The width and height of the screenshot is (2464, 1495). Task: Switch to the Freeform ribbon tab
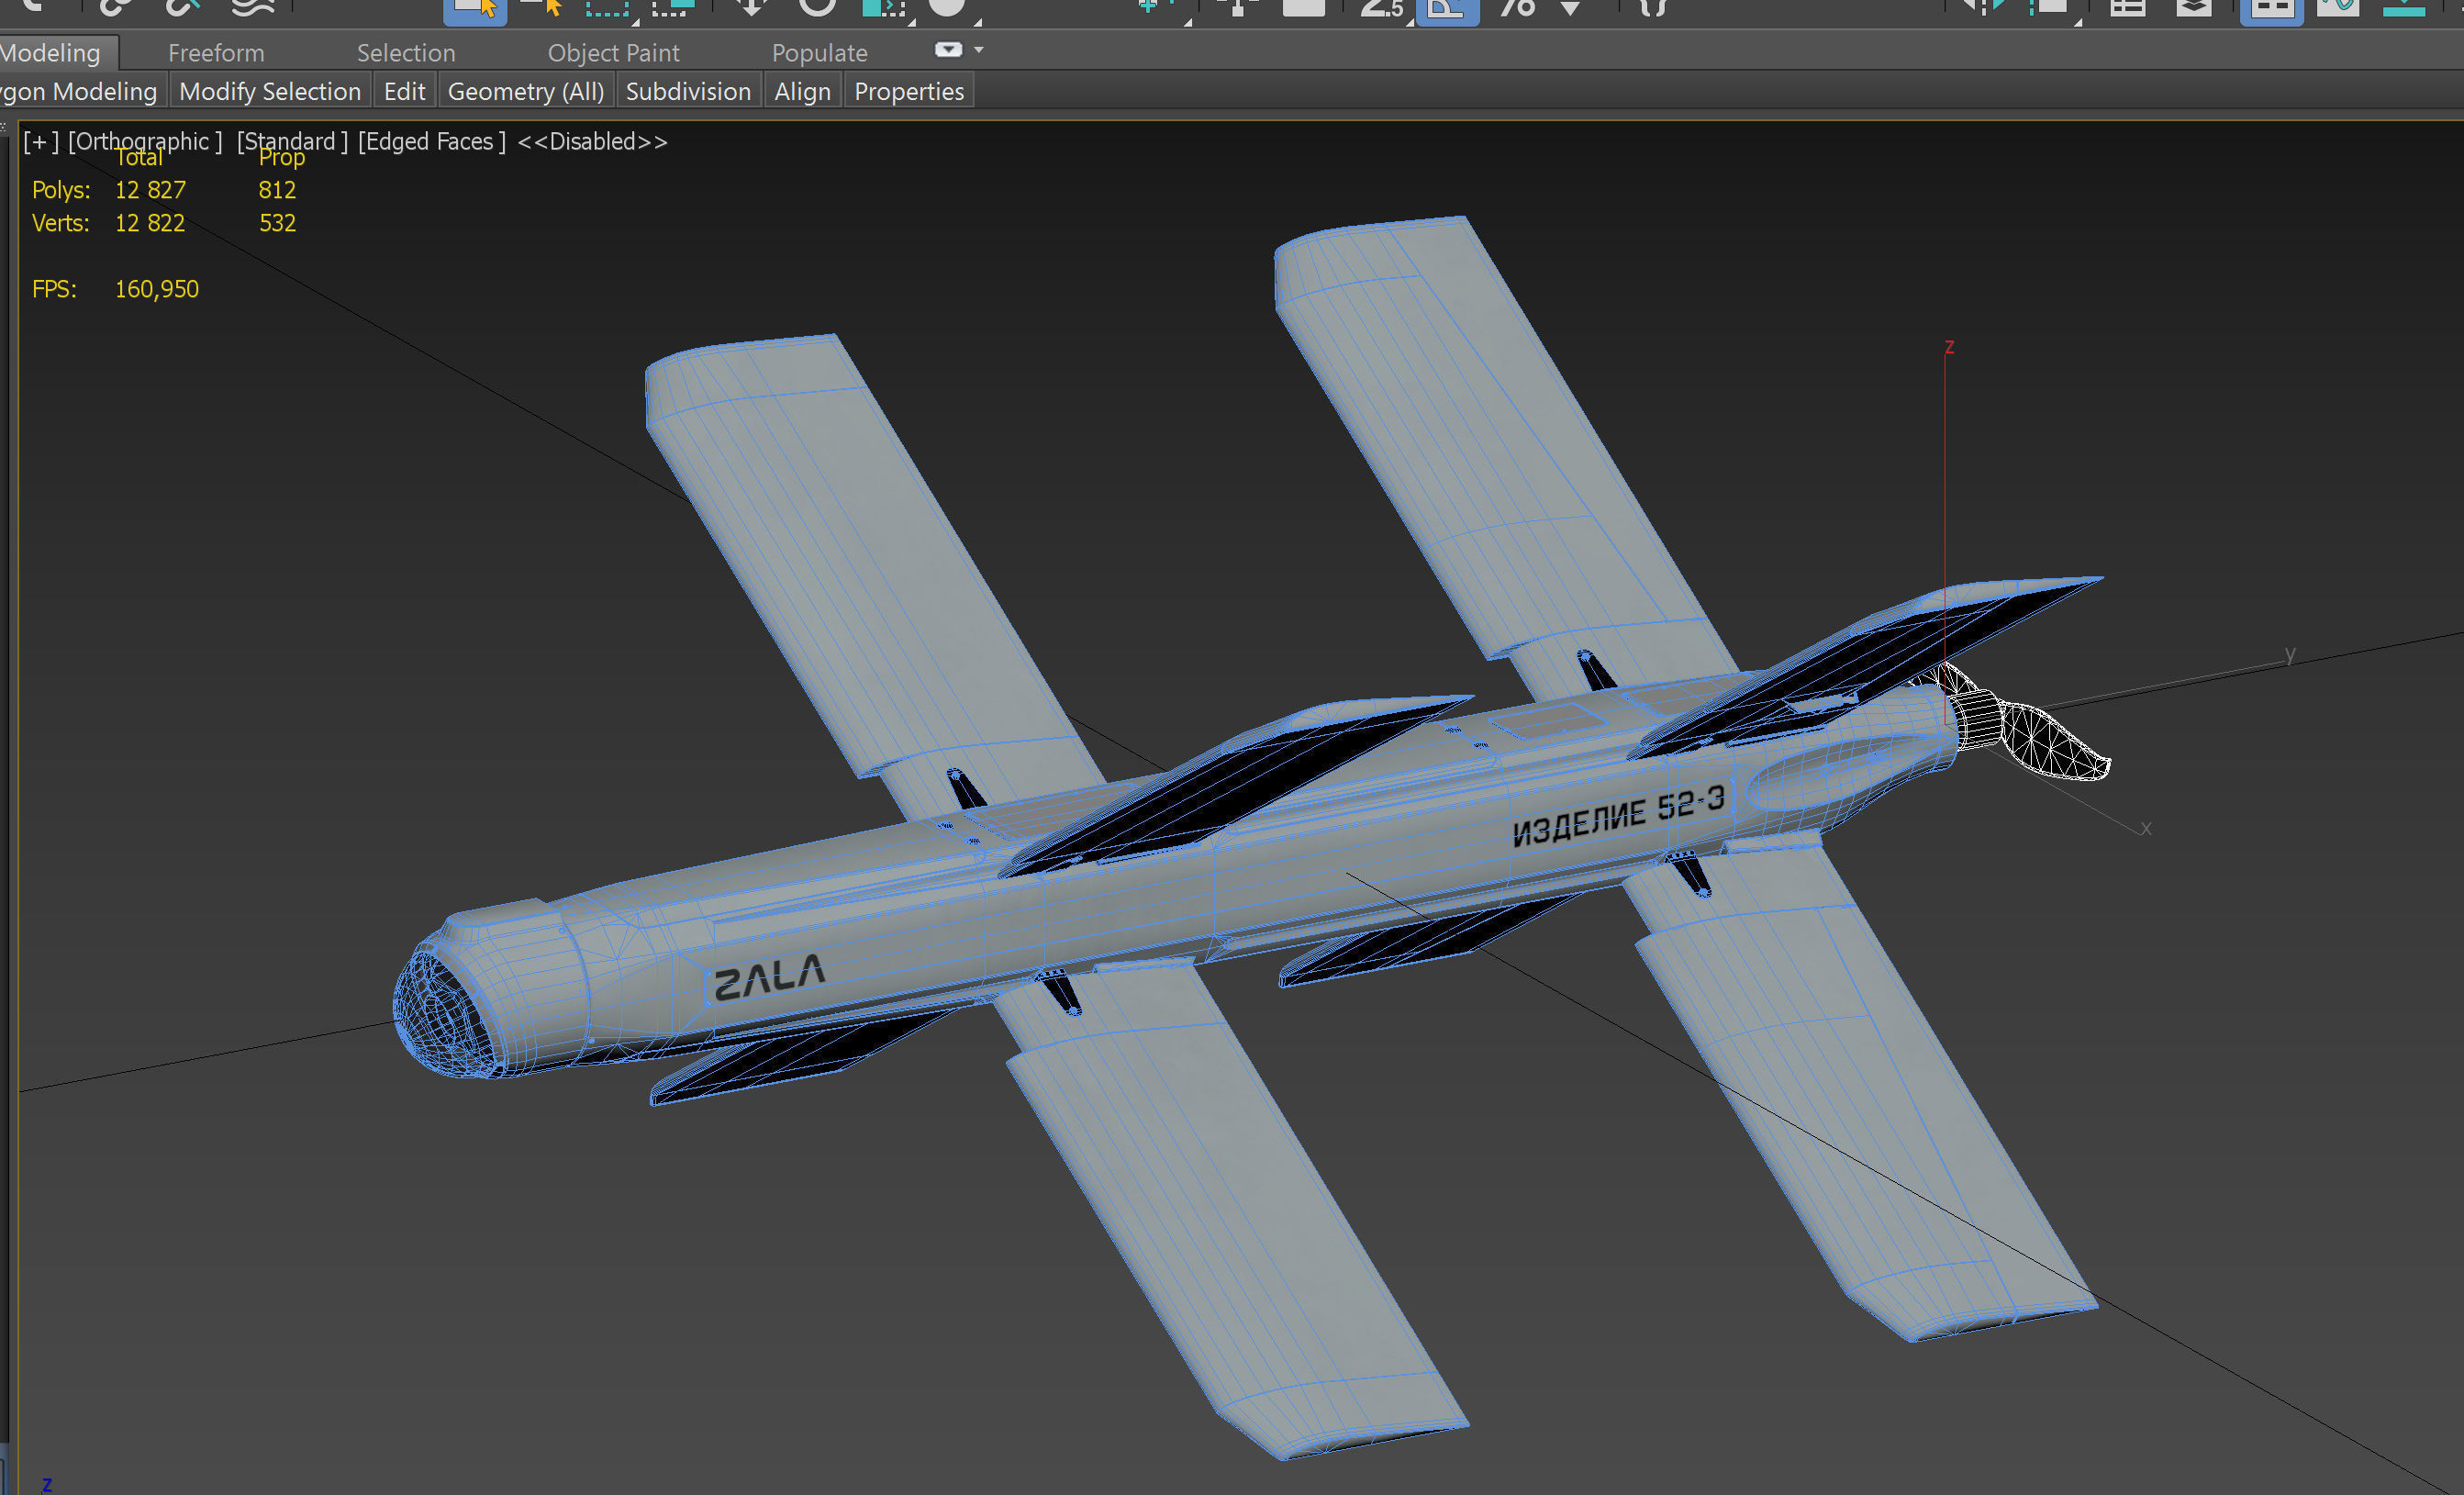point(216,53)
